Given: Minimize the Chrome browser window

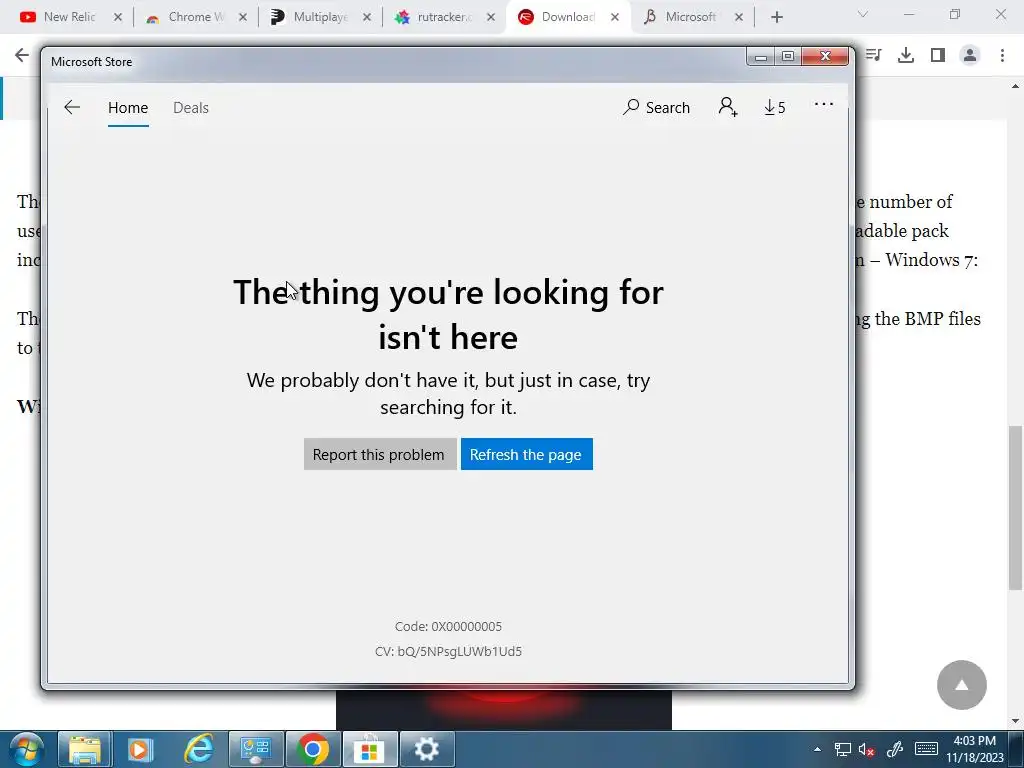Looking at the screenshot, I should tap(909, 14).
